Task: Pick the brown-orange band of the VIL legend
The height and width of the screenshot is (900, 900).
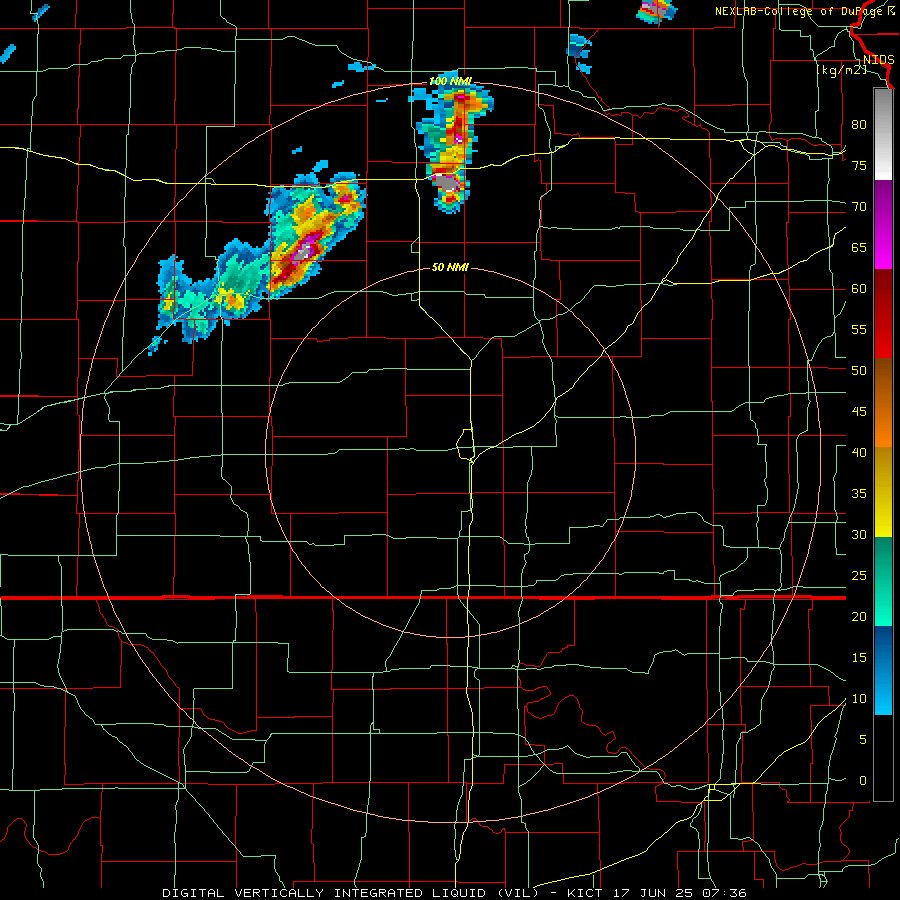Action: pos(883,402)
